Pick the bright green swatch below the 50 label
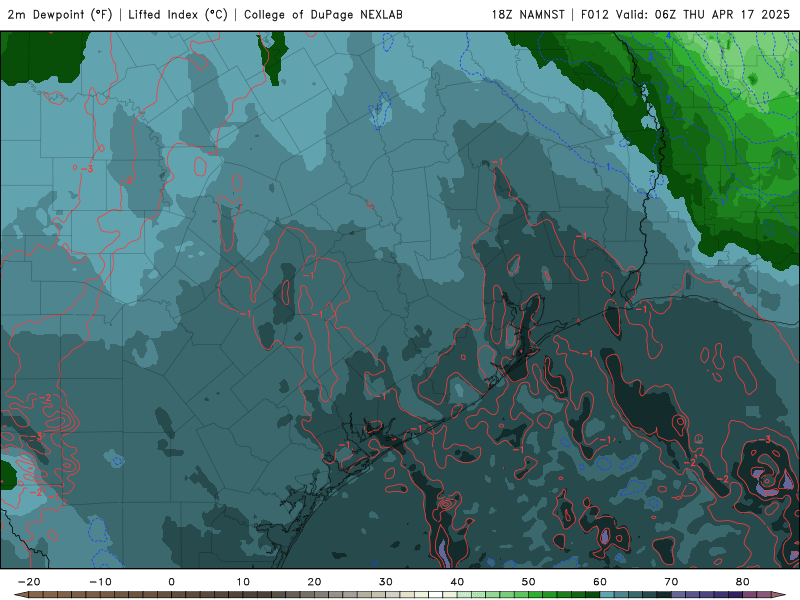 point(536,595)
